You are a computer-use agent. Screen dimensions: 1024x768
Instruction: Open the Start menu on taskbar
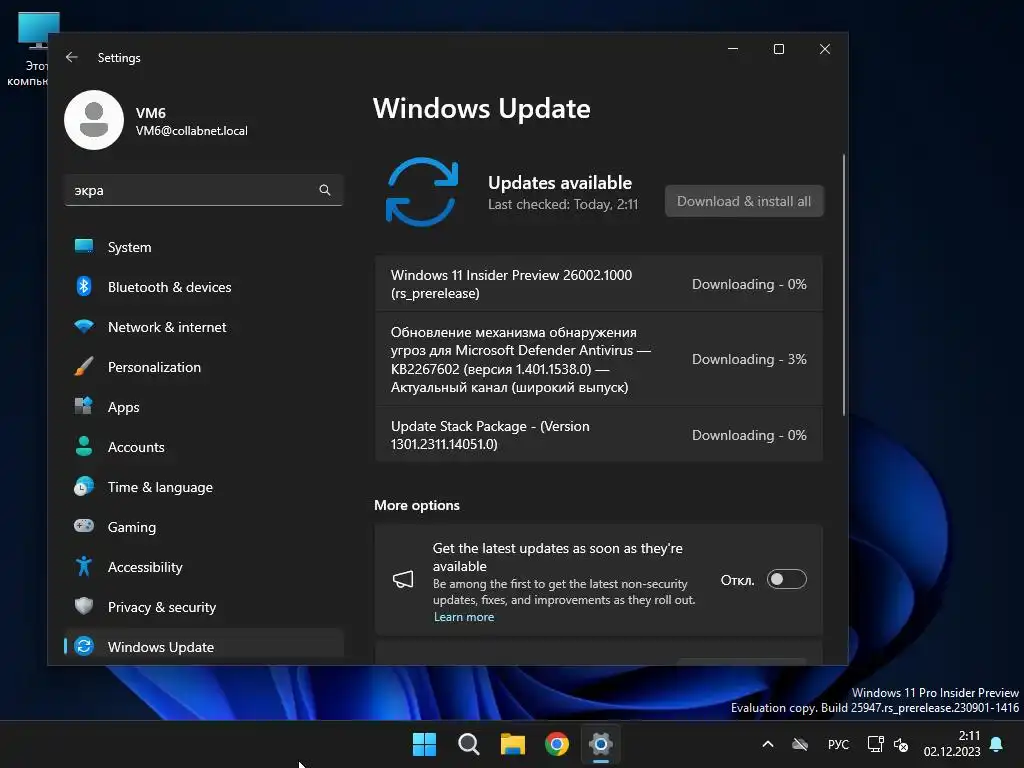point(424,744)
